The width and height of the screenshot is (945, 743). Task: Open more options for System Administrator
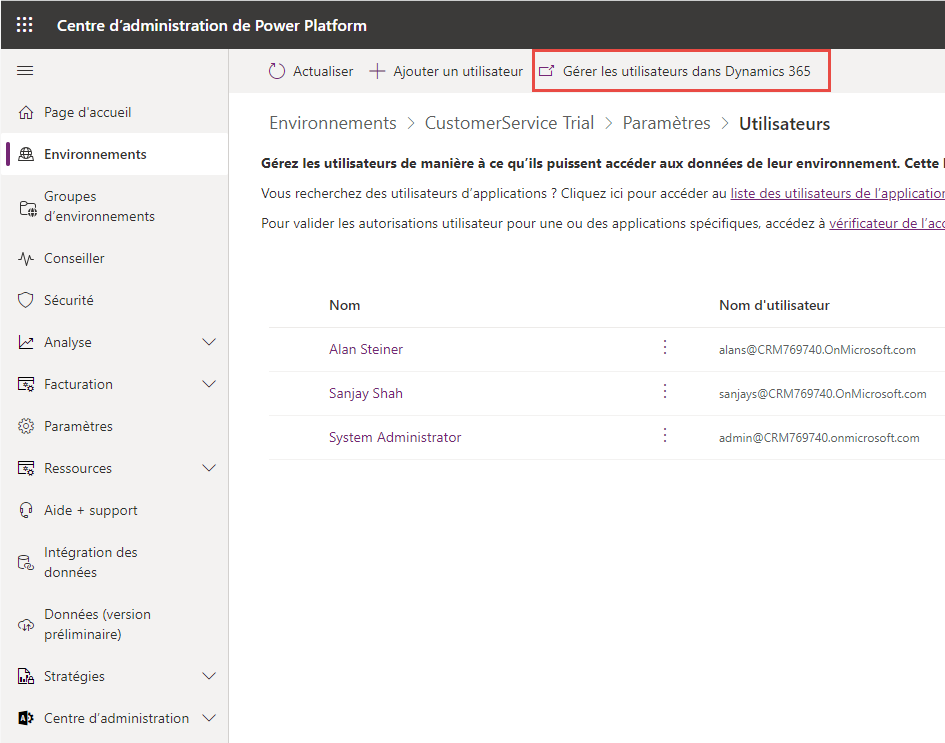pos(665,435)
